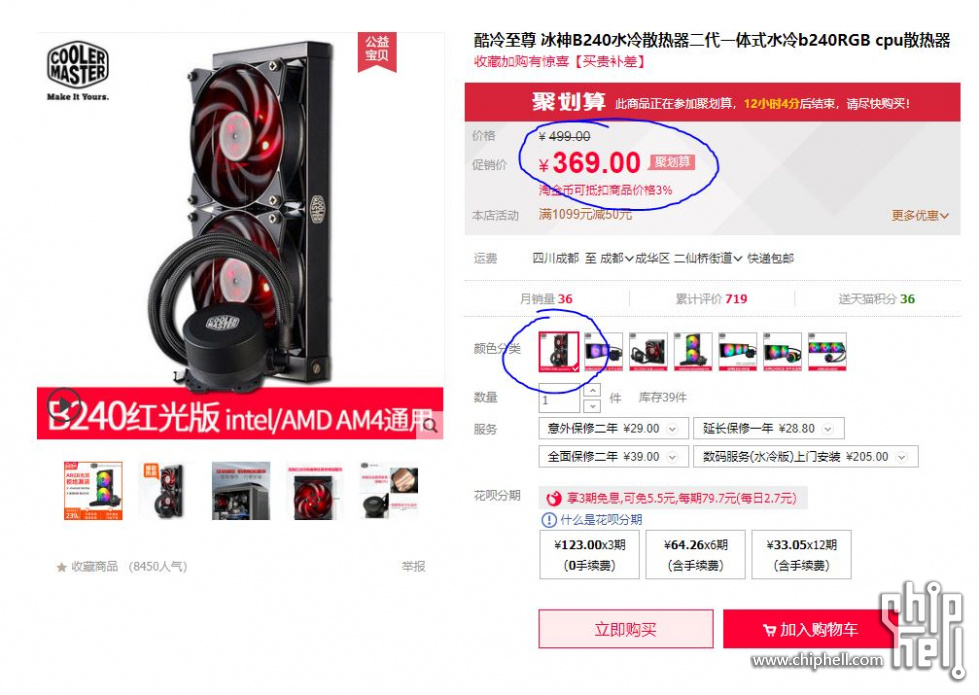The height and width of the screenshot is (695, 979).
Task: Select the red fan color option thumbnail
Action: [559, 352]
